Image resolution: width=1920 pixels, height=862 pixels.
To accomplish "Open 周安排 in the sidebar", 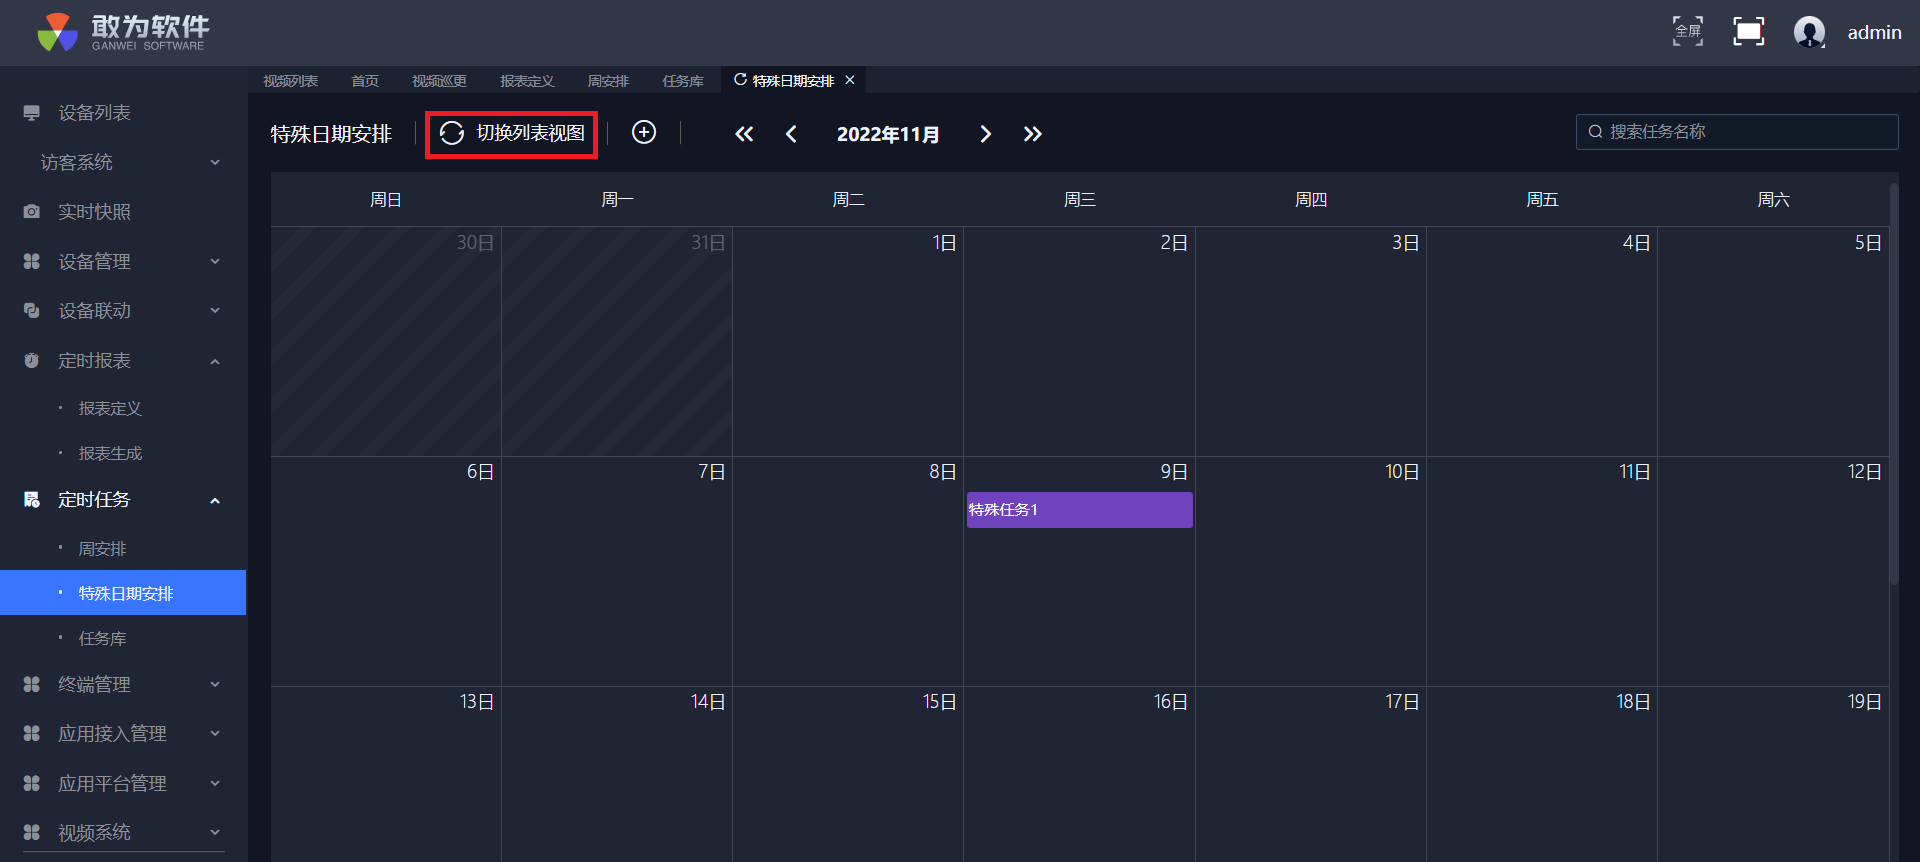I will tap(102, 549).
